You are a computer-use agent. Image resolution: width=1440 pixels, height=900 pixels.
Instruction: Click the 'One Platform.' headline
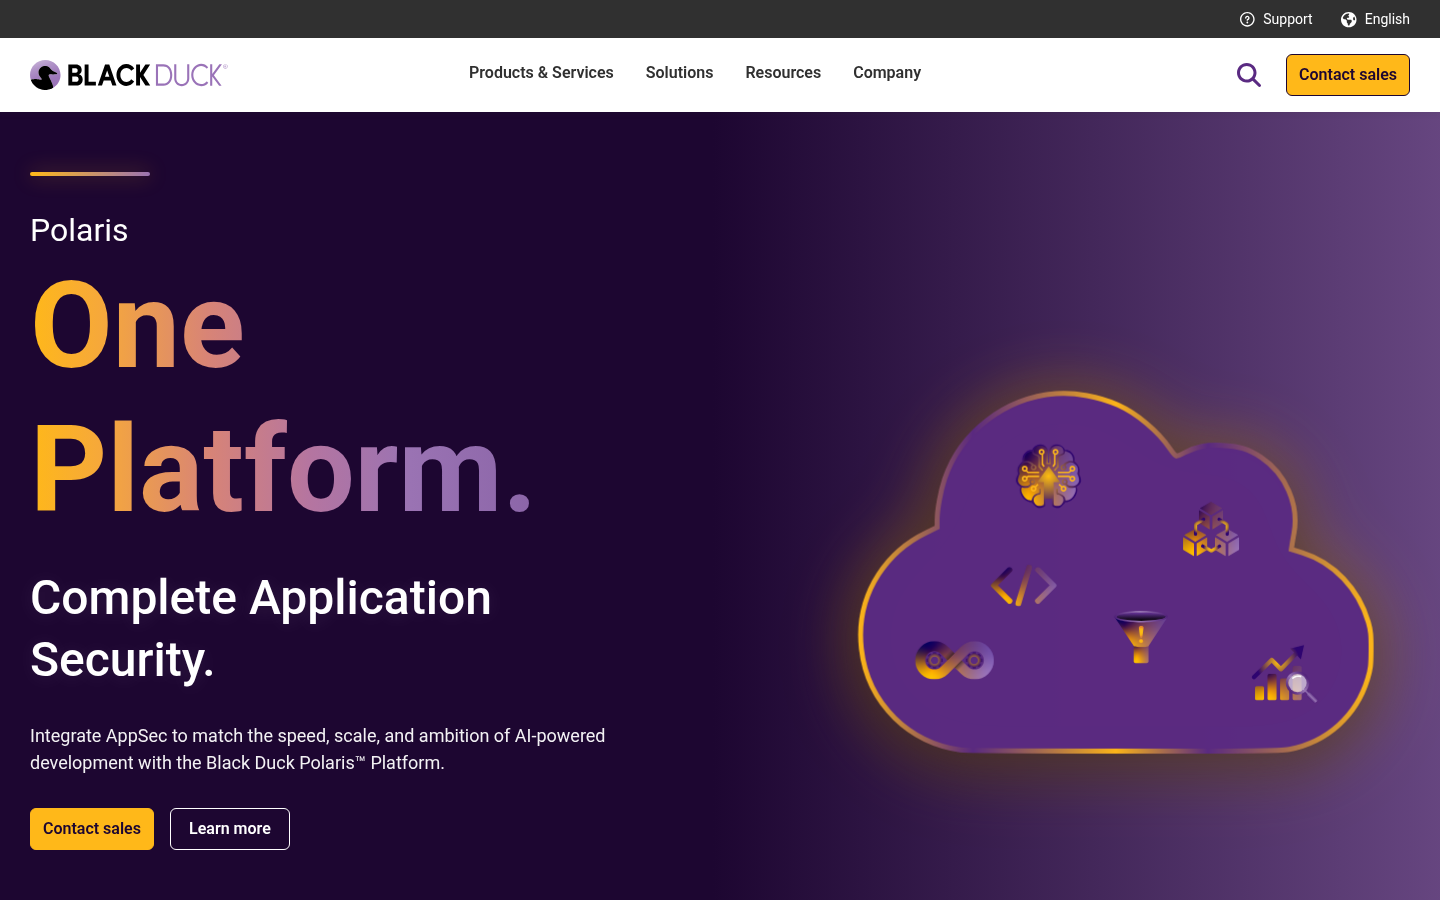pyautogui.click(x=281, y=396)
